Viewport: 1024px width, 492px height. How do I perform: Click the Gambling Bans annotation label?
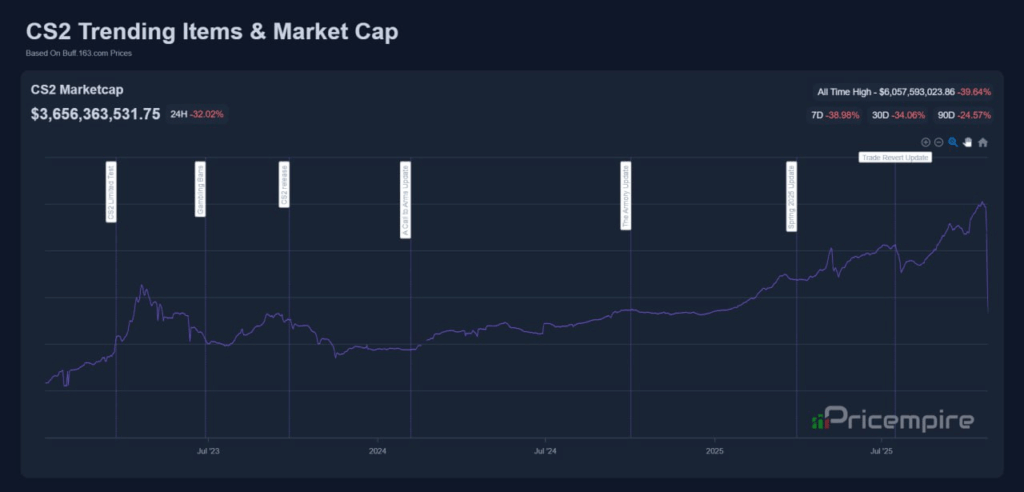(200, 192)
